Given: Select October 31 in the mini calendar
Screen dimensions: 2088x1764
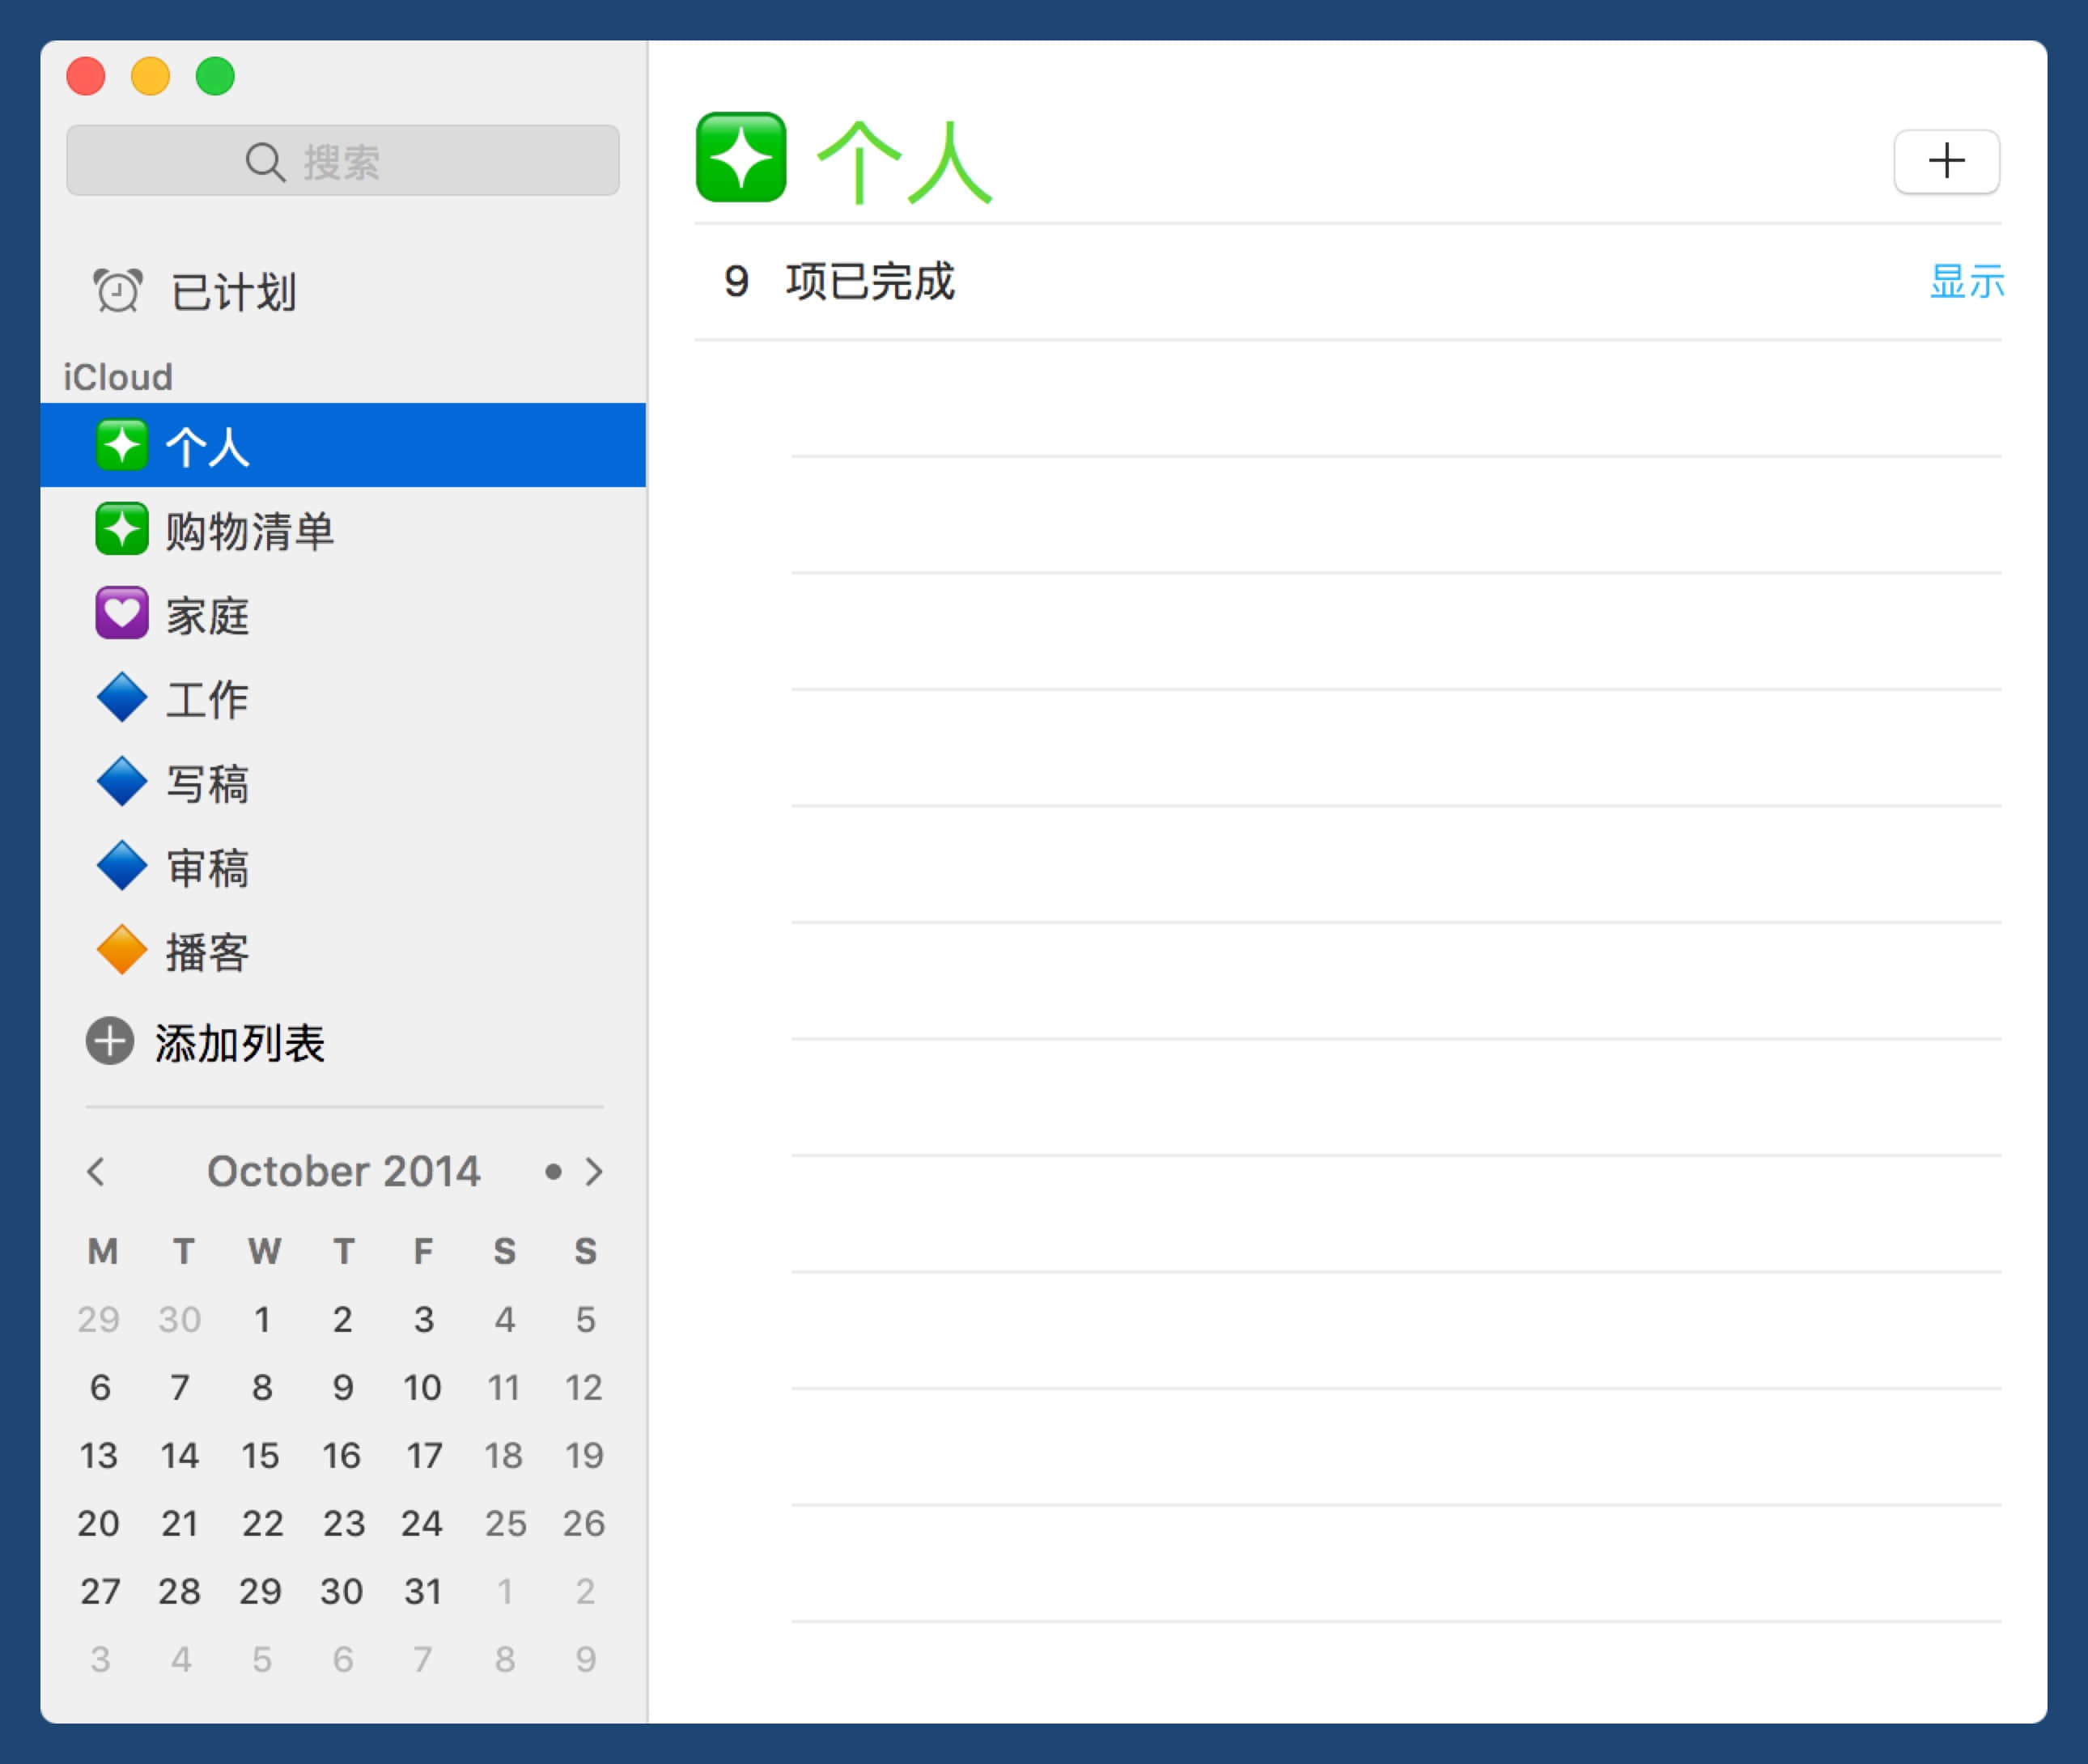Looking at the screenshot, I should tap(423, 1591).
